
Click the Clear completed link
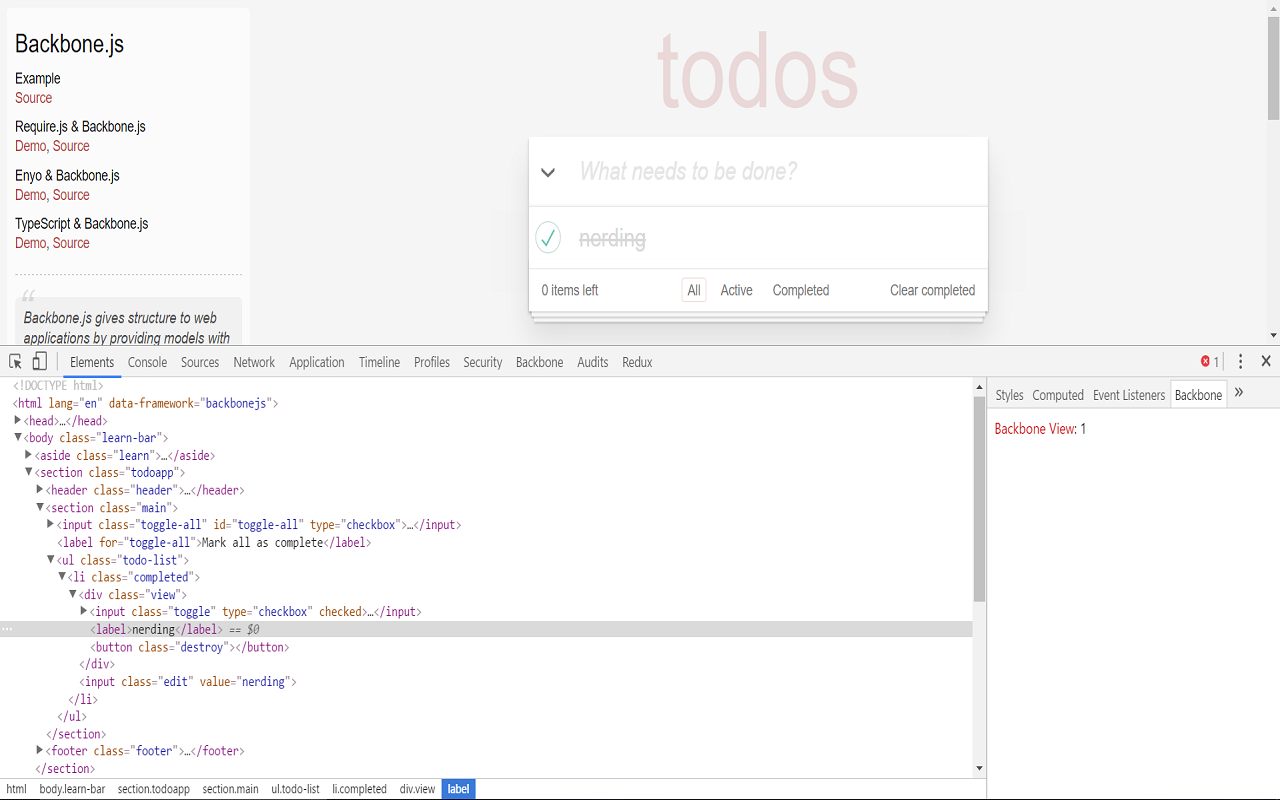point(932,290)
